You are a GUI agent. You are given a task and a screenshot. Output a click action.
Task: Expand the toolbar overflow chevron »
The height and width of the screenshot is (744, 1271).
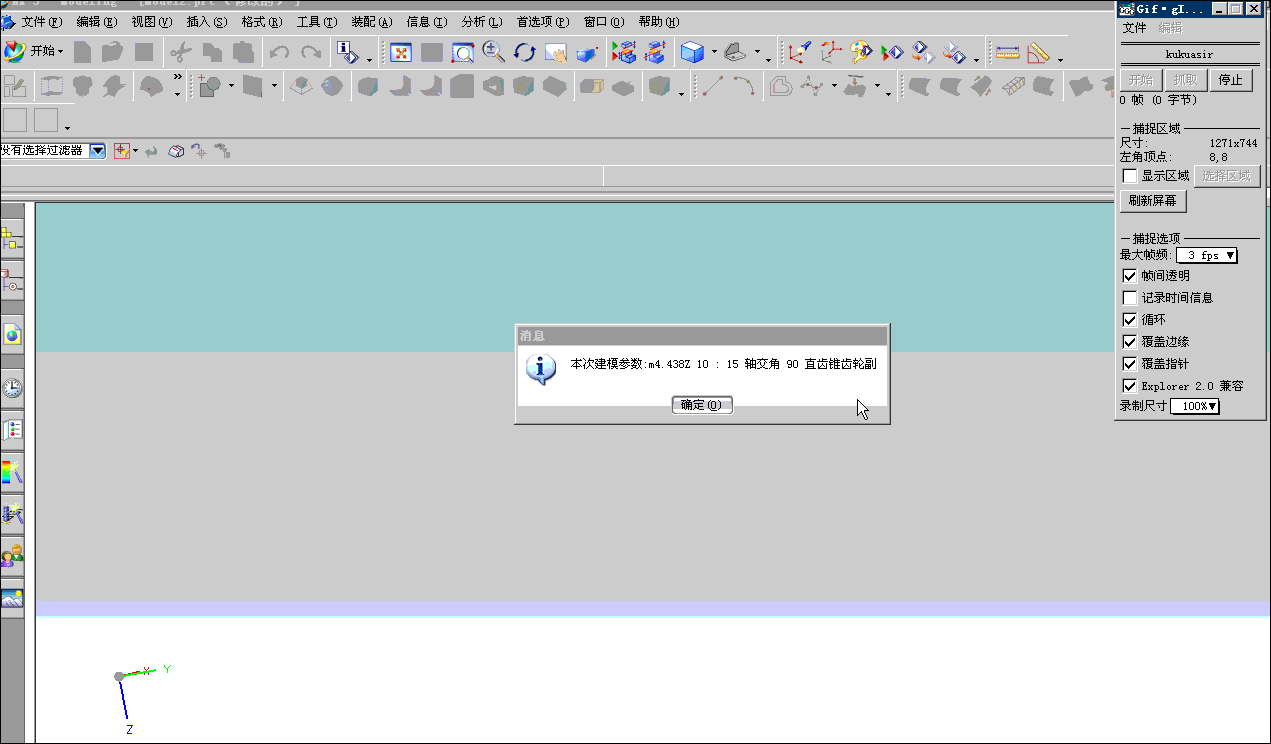[x=178, y=77]
